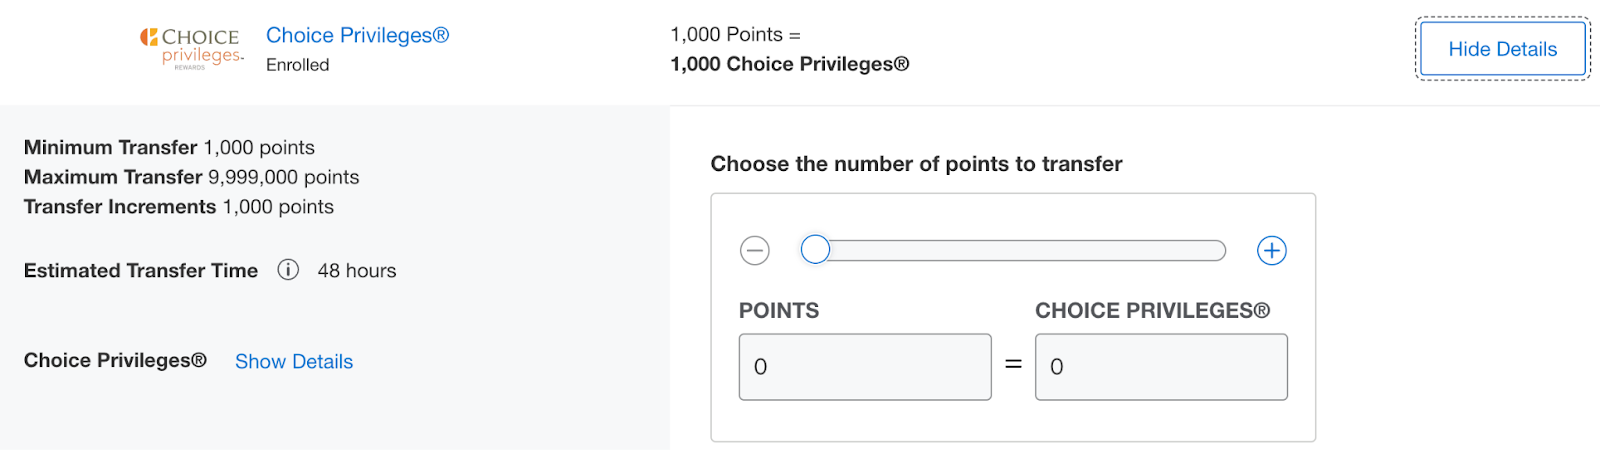
Task: Click the Choice Privileges rewards logo
Action: 192,48
